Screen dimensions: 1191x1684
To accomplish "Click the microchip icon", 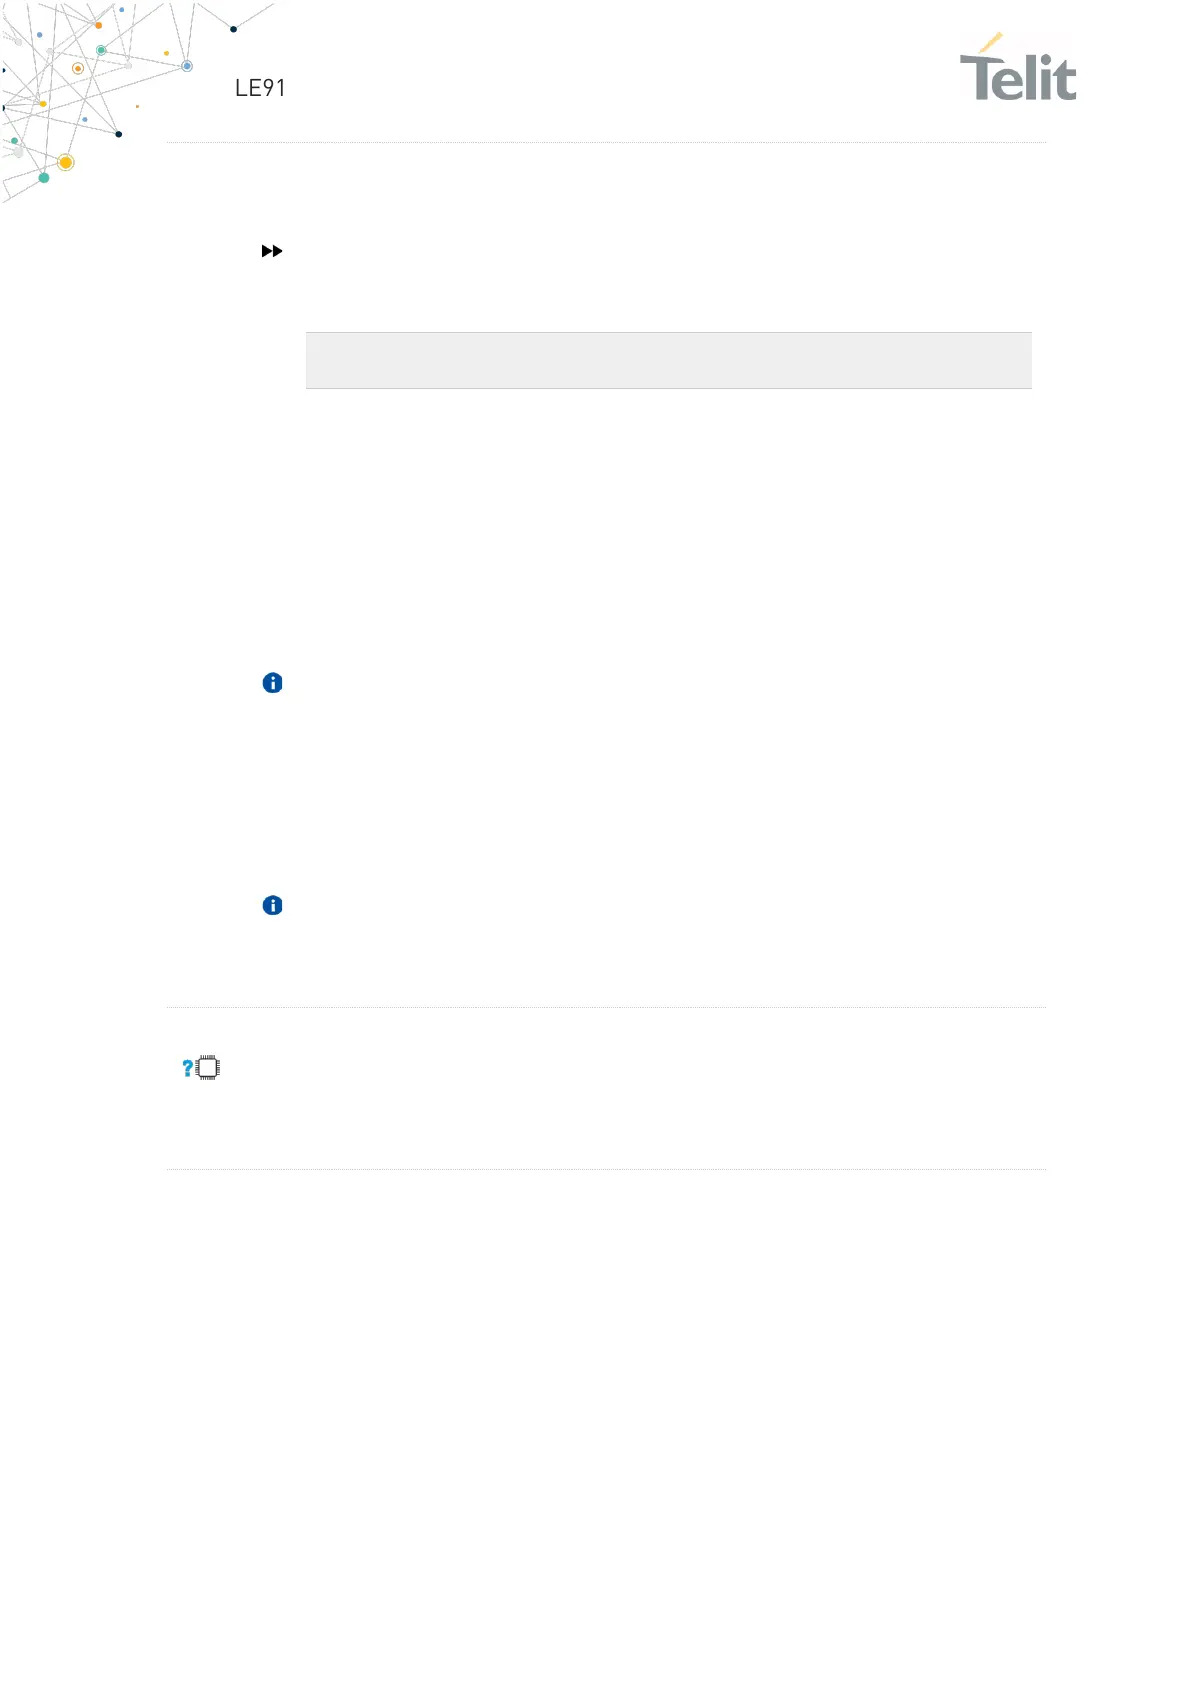I will point(208,1068).
